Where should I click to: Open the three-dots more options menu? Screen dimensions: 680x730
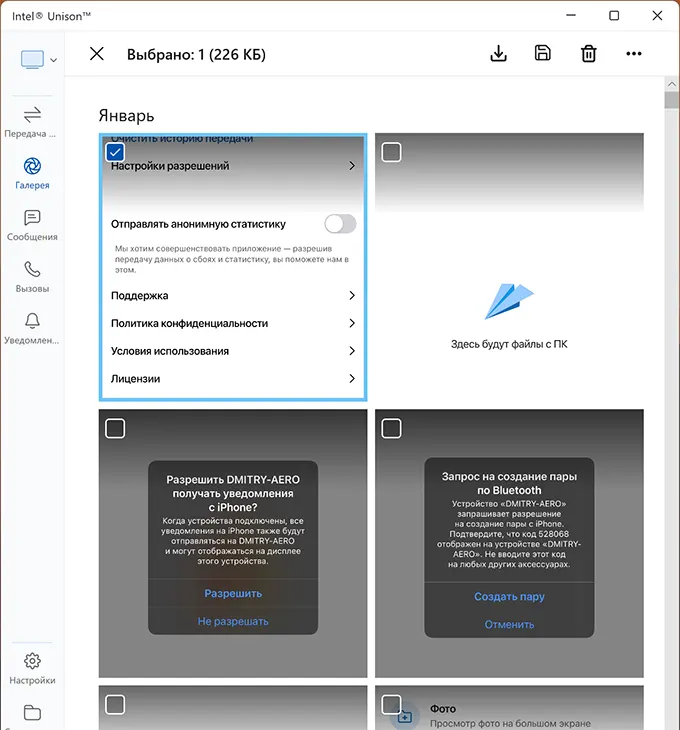pos(634,54)
